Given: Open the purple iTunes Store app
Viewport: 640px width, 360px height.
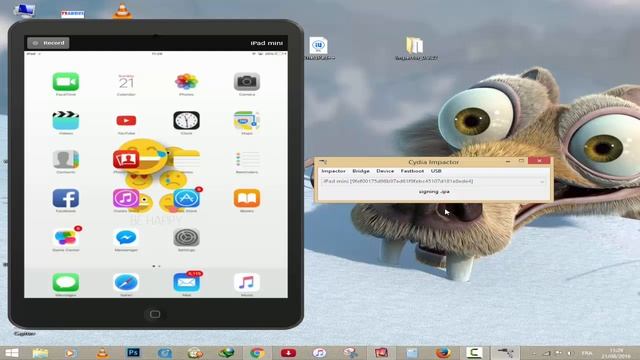Looking at the screenshot, I should pyautogui.click(x=126, y=198).
